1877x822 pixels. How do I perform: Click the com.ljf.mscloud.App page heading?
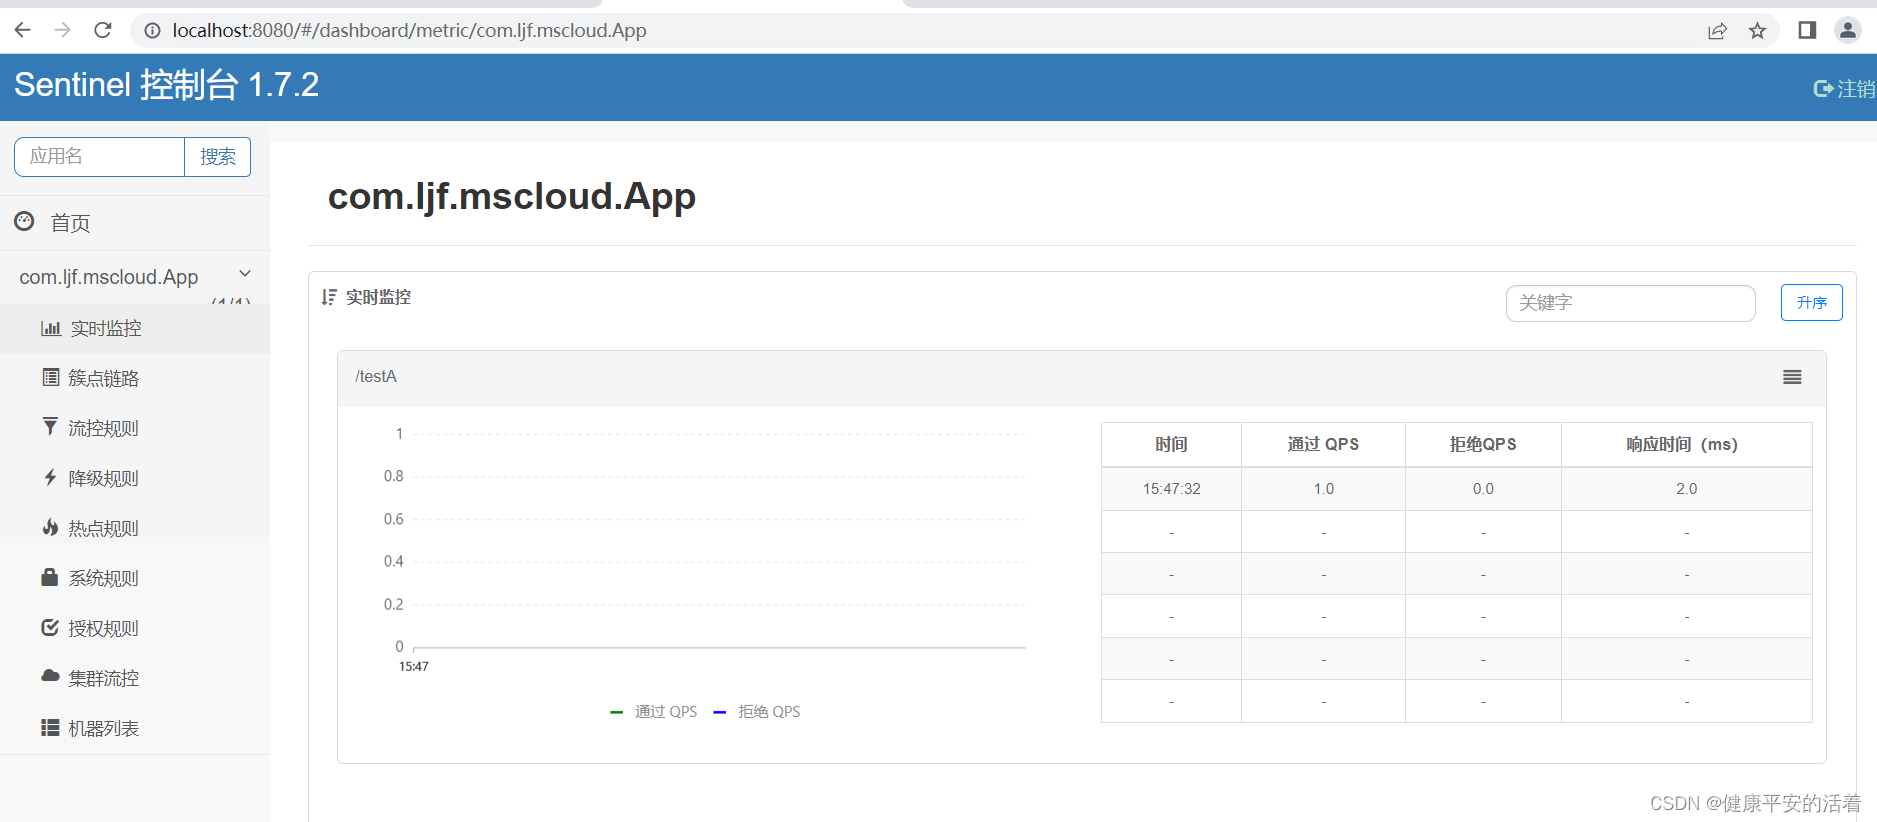coord(511,197)
